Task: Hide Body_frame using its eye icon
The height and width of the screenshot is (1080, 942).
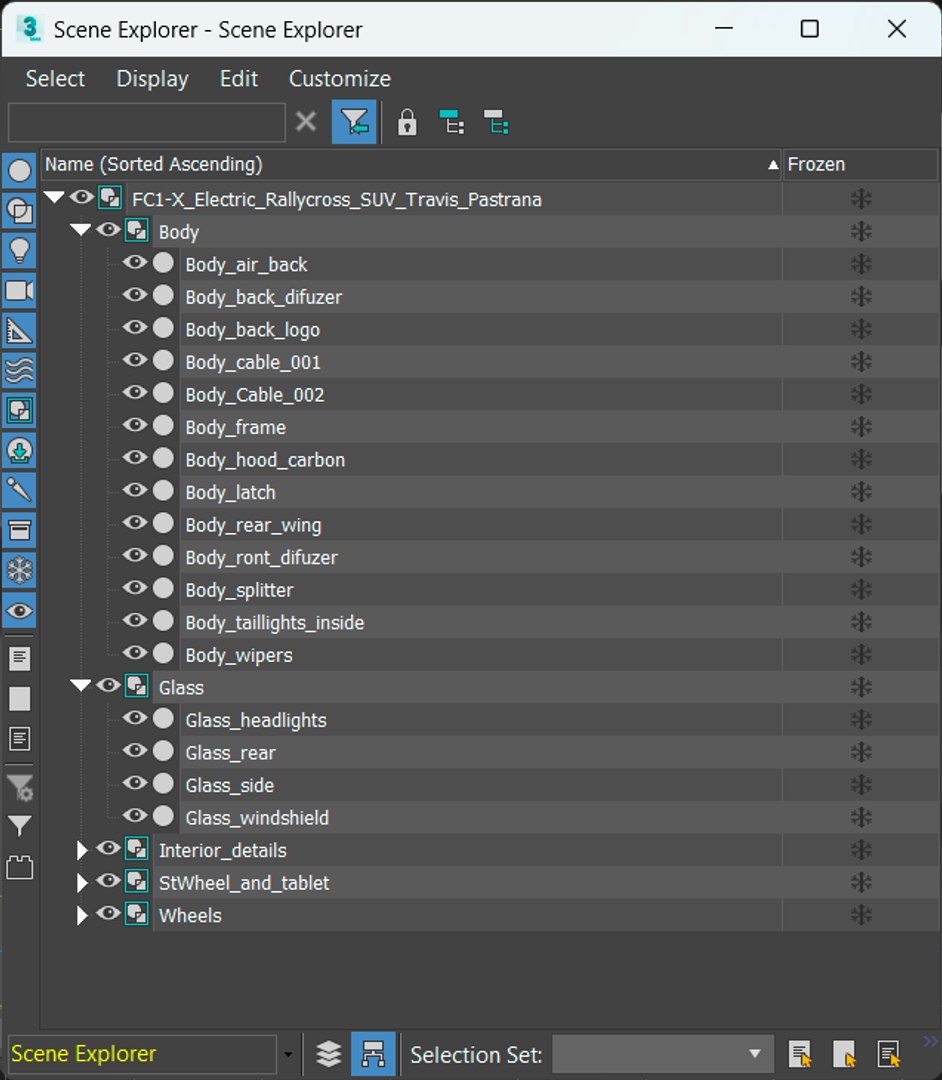Action: pyautogui.click(x=135, y=425)
